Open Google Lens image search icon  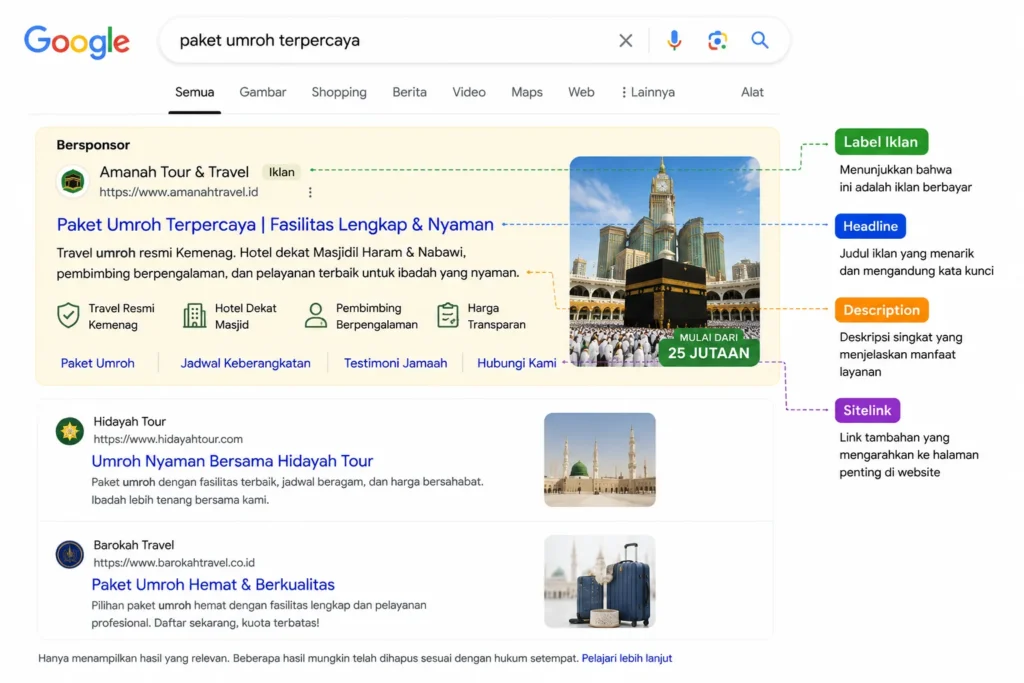tap(717, 40)
